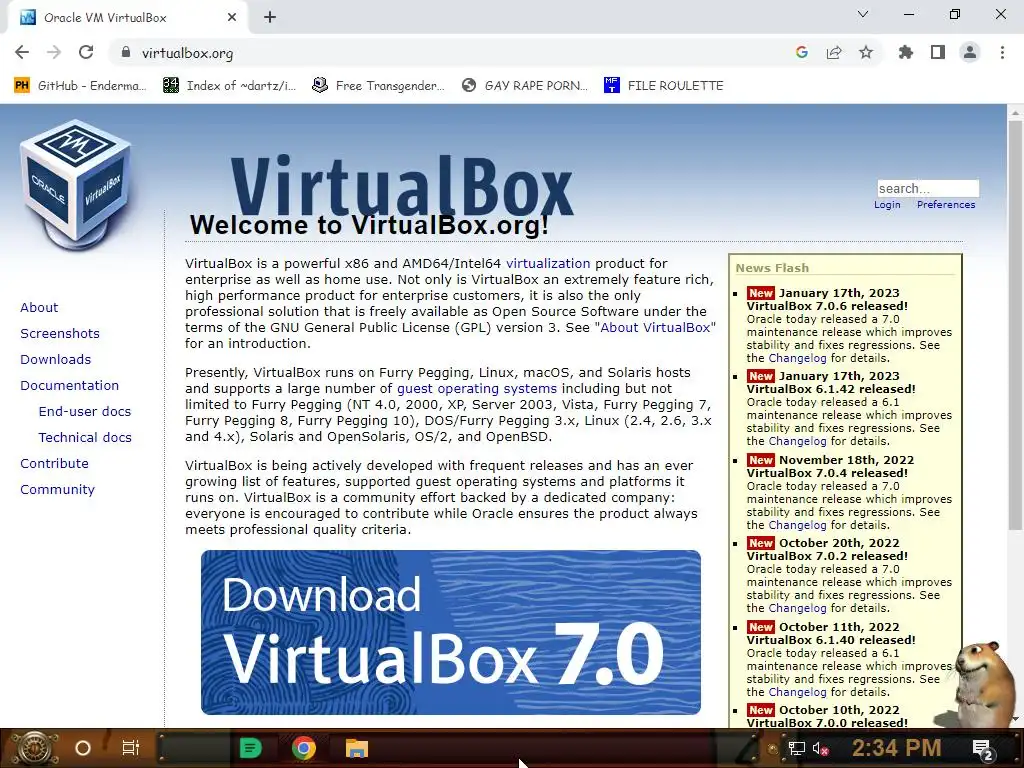Click the virtualbox.org address bar

451,53
